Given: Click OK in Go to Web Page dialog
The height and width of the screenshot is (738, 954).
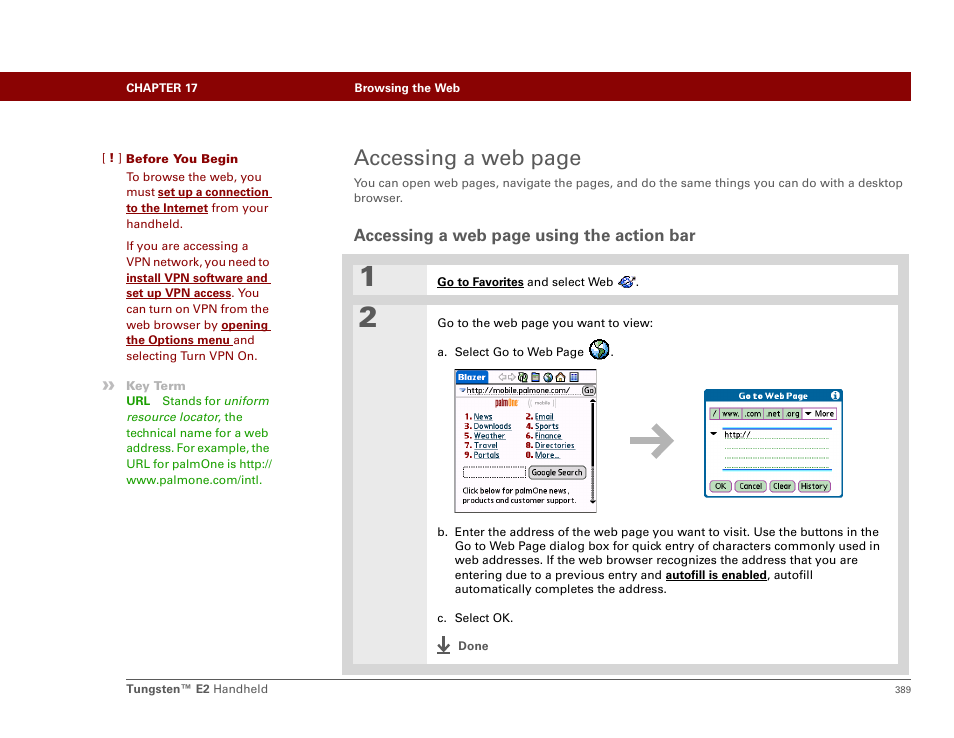Looking at the screenshot, I should (720, 486).
